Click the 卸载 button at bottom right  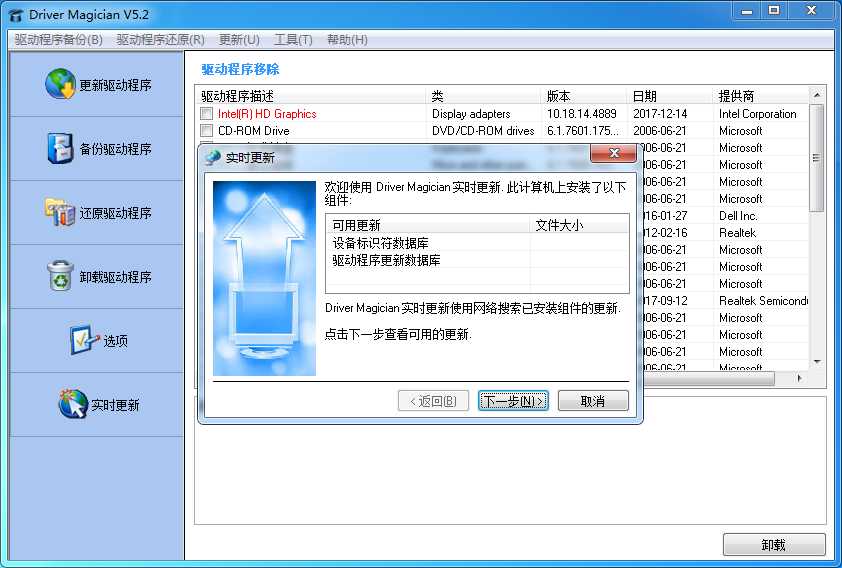773,544
